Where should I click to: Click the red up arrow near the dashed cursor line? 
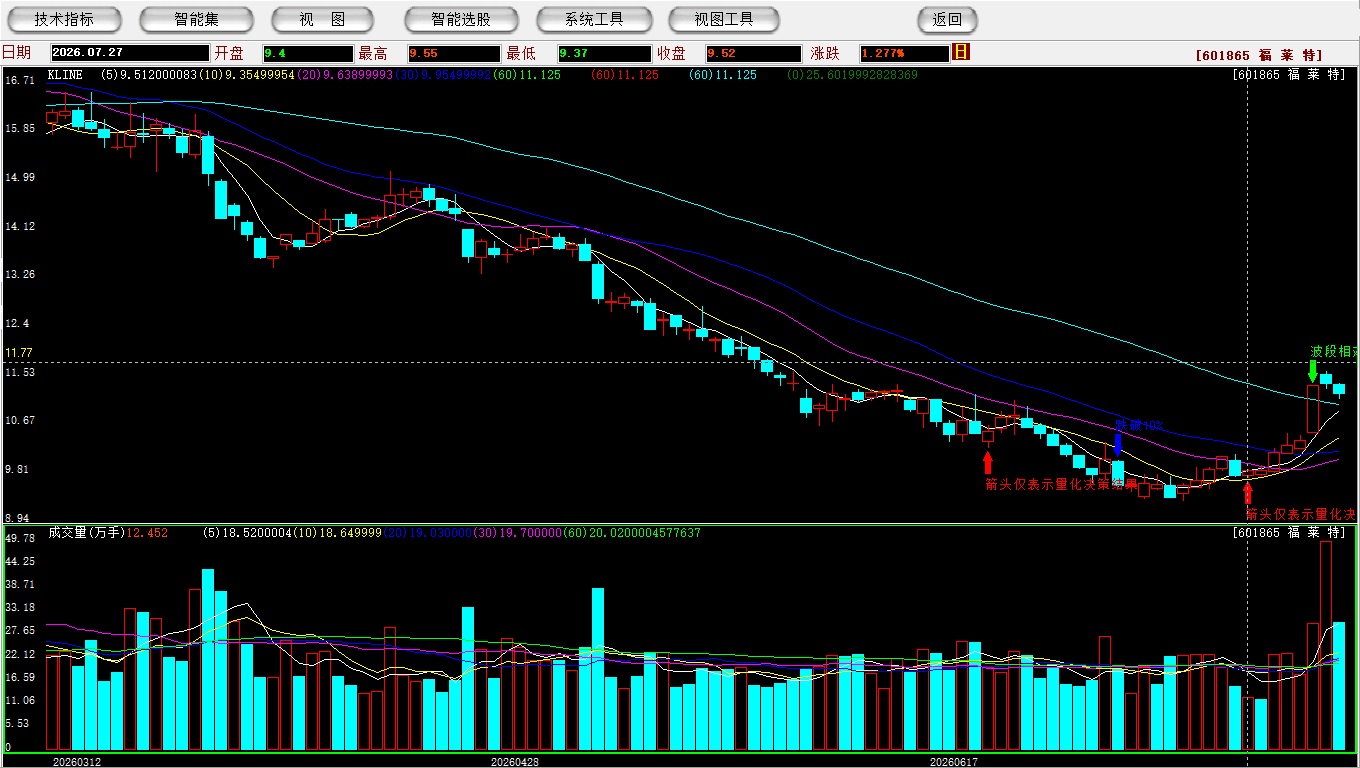tap(1247, 493)
